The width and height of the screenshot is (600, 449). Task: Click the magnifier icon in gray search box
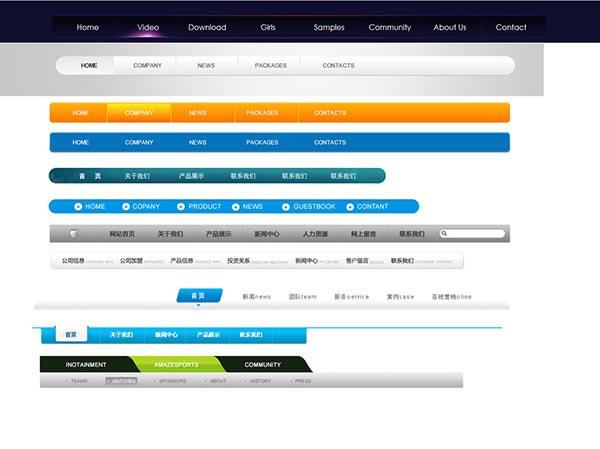445,234
